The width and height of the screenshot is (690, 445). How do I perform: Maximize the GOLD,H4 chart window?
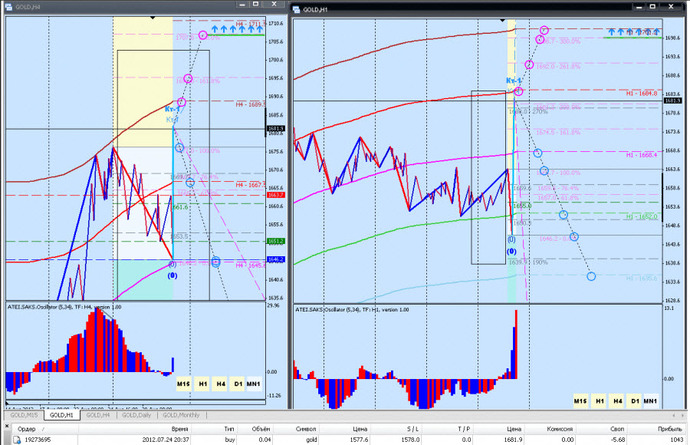[256, 4]
